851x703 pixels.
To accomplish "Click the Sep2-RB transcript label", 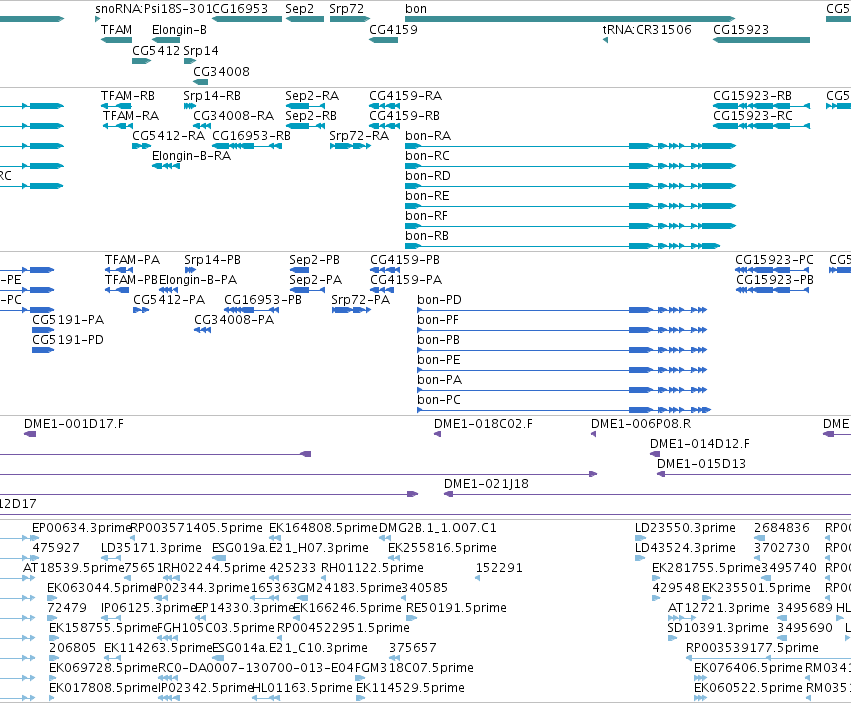I will [x=311, y=116].
